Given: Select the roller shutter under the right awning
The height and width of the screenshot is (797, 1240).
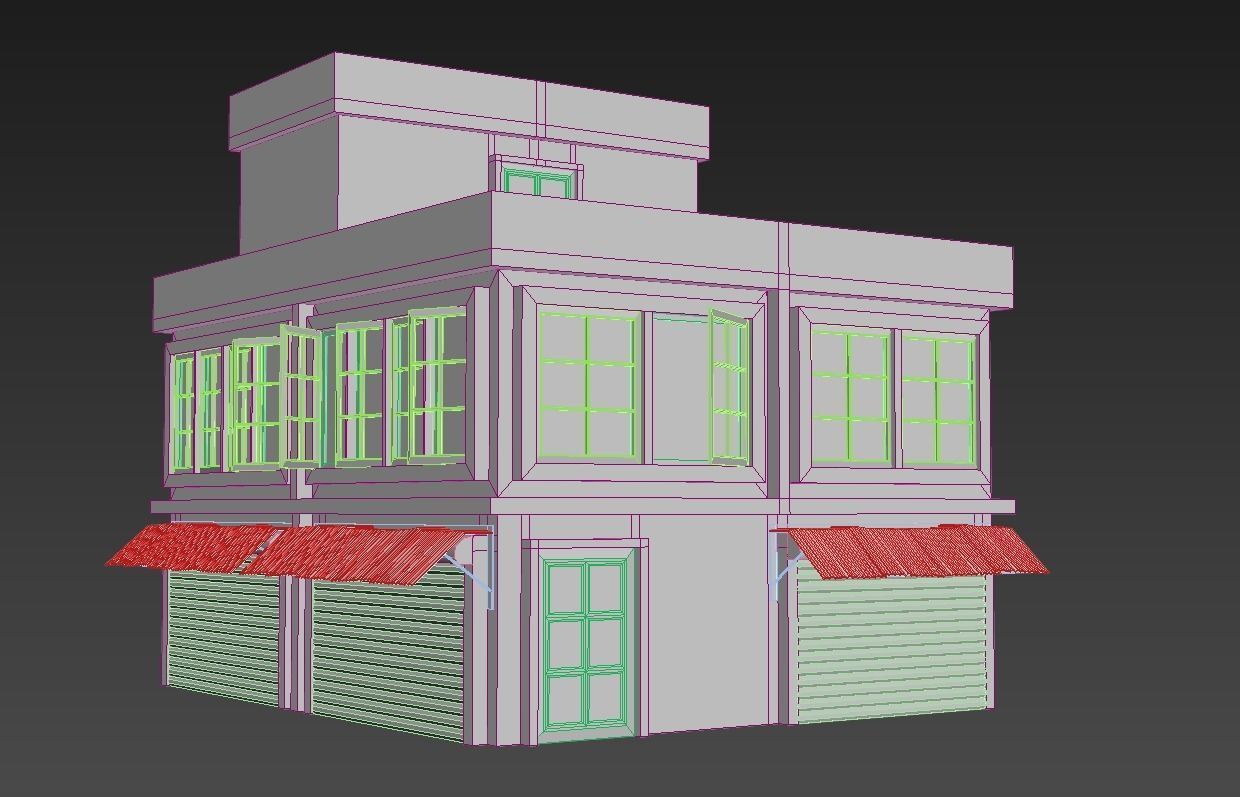Looking at the screenshot, I should [x=893, y=648].
